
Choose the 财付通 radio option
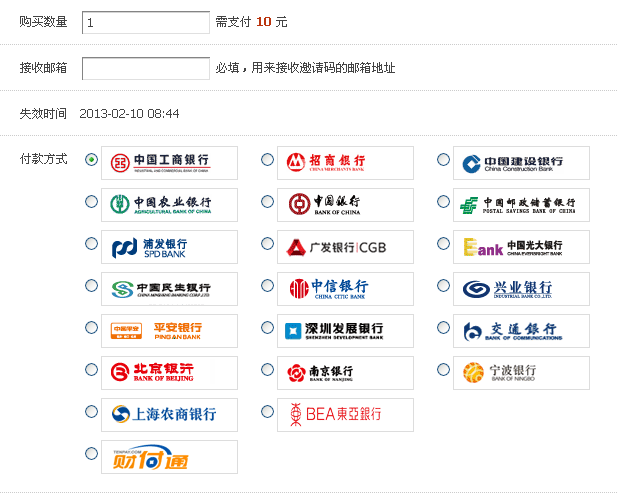pyautogui.click(x=91, y=453)
